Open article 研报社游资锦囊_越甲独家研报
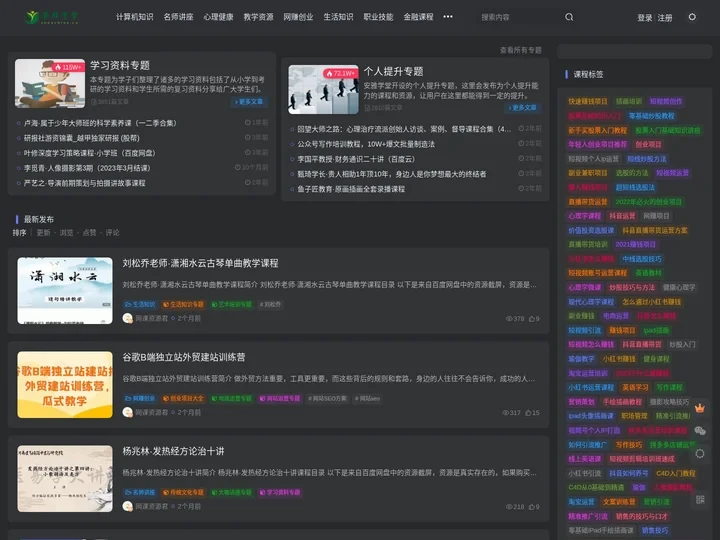 tap(81, 138)
